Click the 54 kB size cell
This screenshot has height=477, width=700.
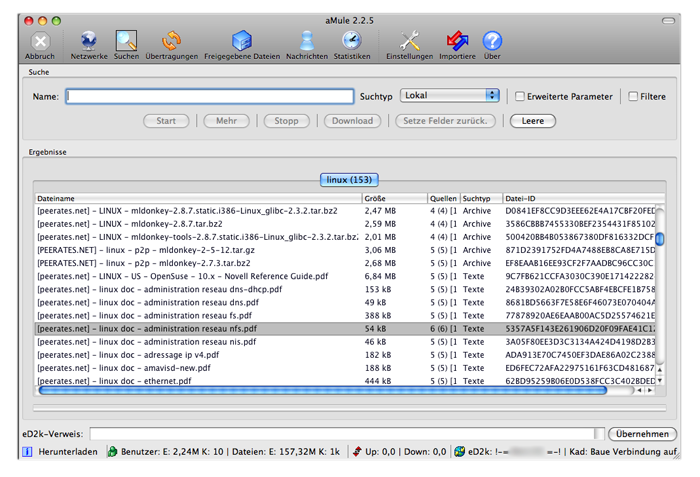pos(375,329)
